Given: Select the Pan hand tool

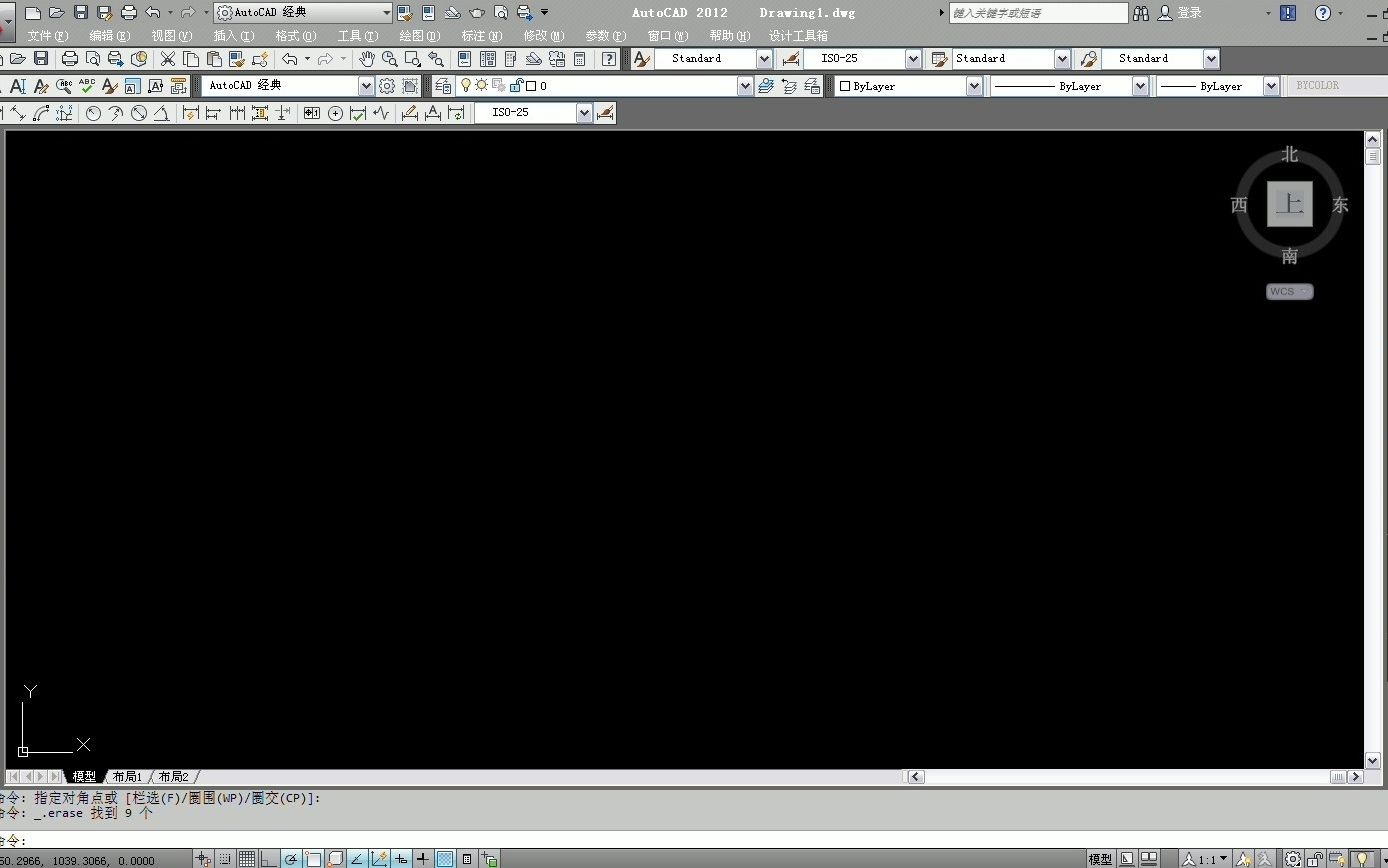Looking at the screenshot, I should click(367, 59).
